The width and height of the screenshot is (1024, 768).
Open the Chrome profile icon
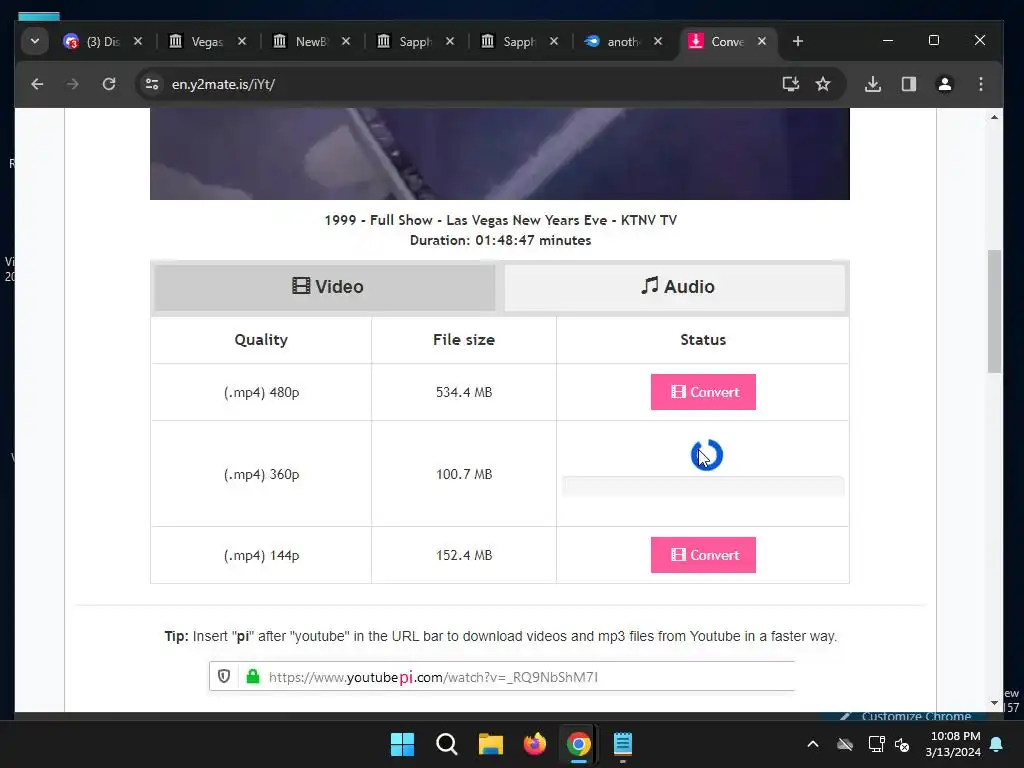point(944,84)
